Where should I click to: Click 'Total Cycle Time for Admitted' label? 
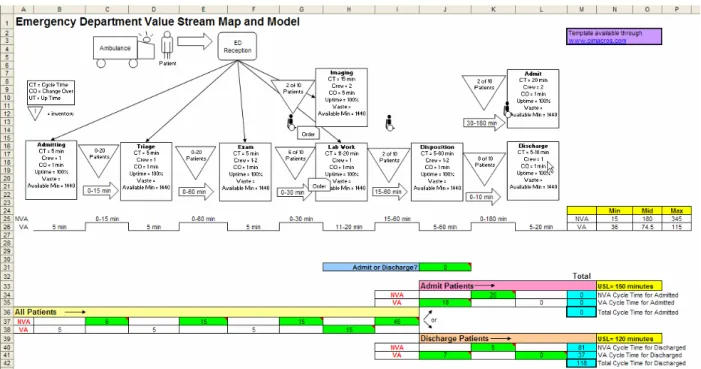point(638,312)
